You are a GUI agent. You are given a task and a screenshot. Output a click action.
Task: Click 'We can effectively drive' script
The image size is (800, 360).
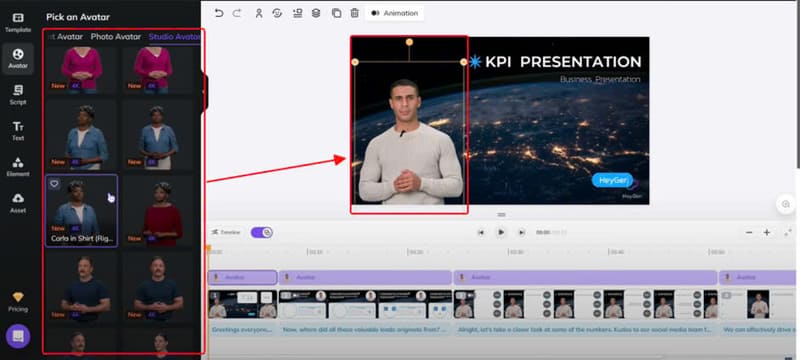(758, 330)
